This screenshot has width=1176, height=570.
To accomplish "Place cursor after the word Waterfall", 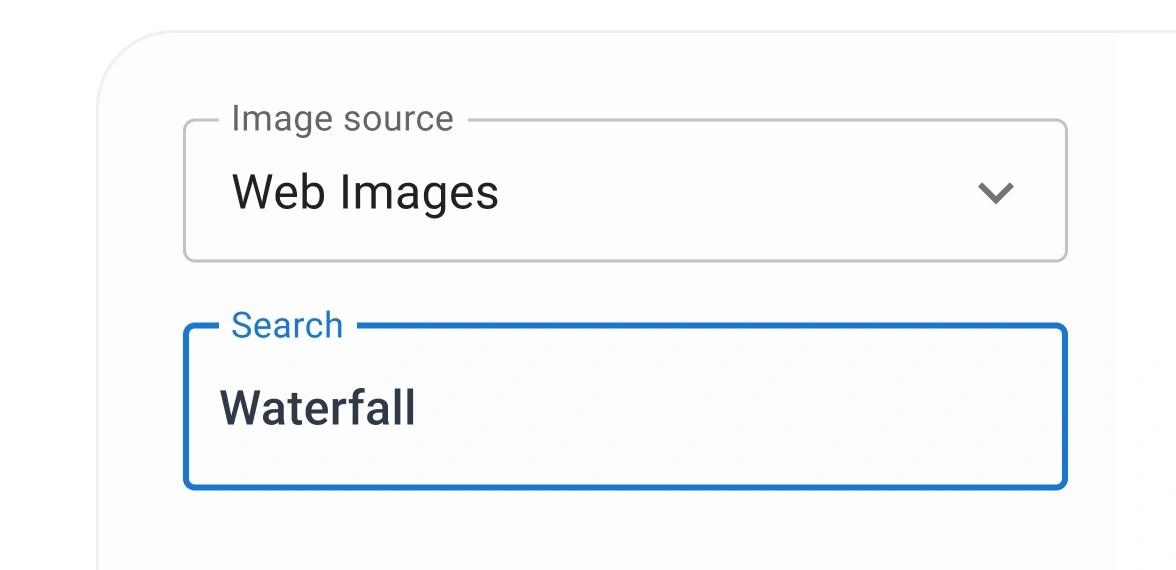I will [x=418, y=408].
